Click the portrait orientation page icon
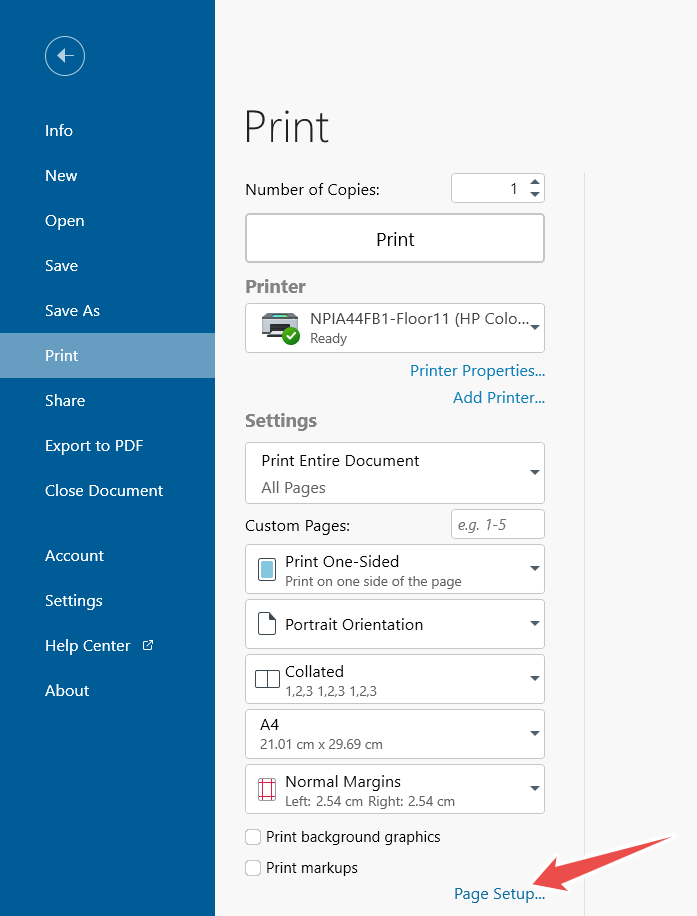This screenshot has width=697, height=916. coord(267,625)
